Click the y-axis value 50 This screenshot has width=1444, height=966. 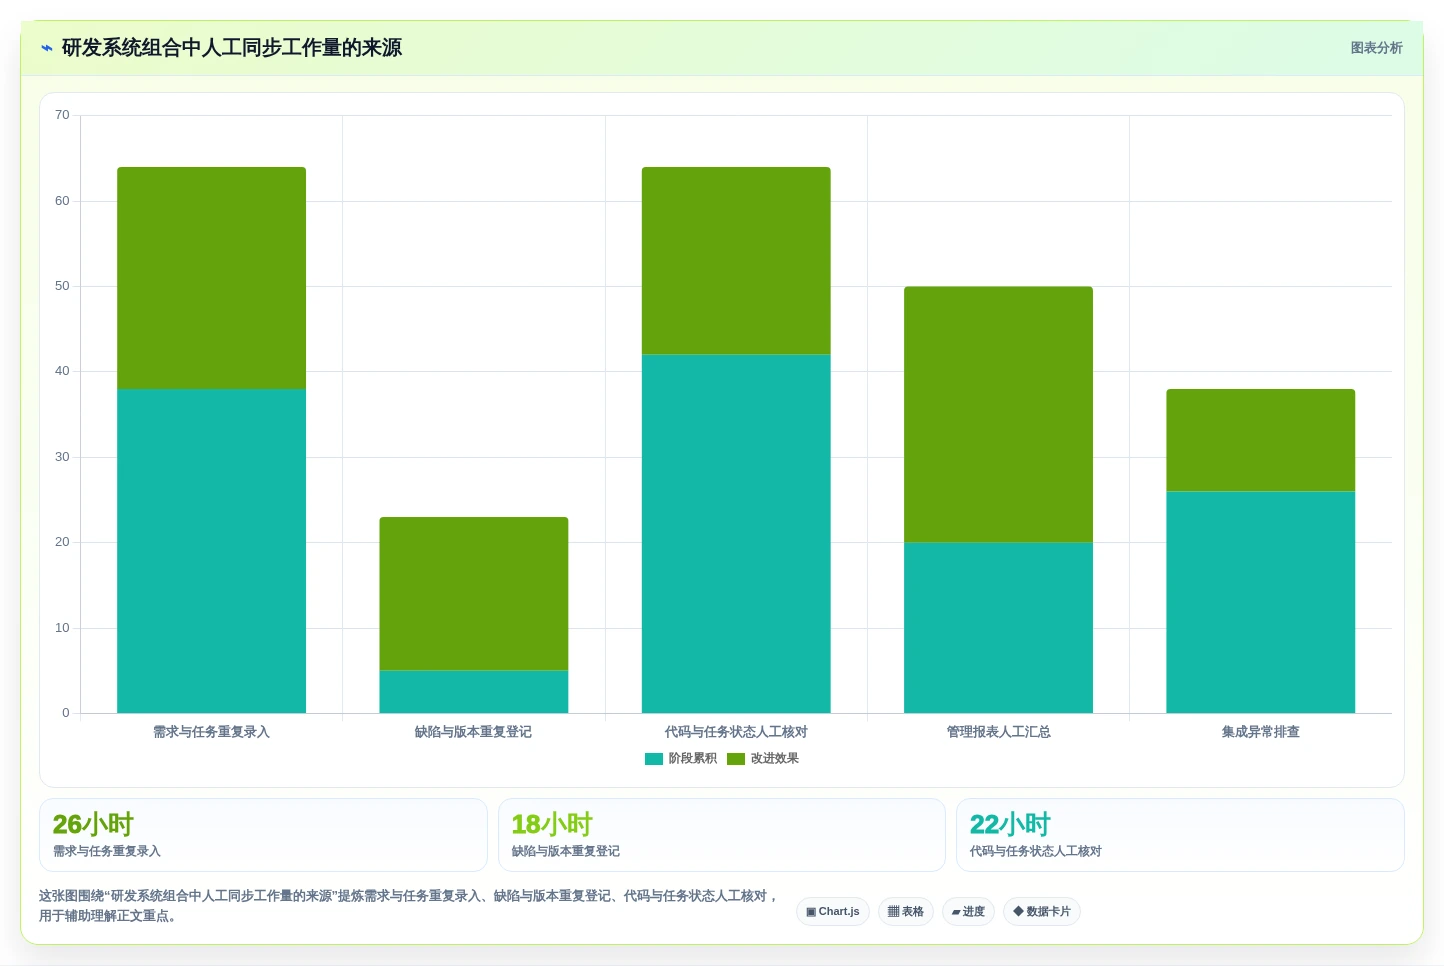[62, 286]
